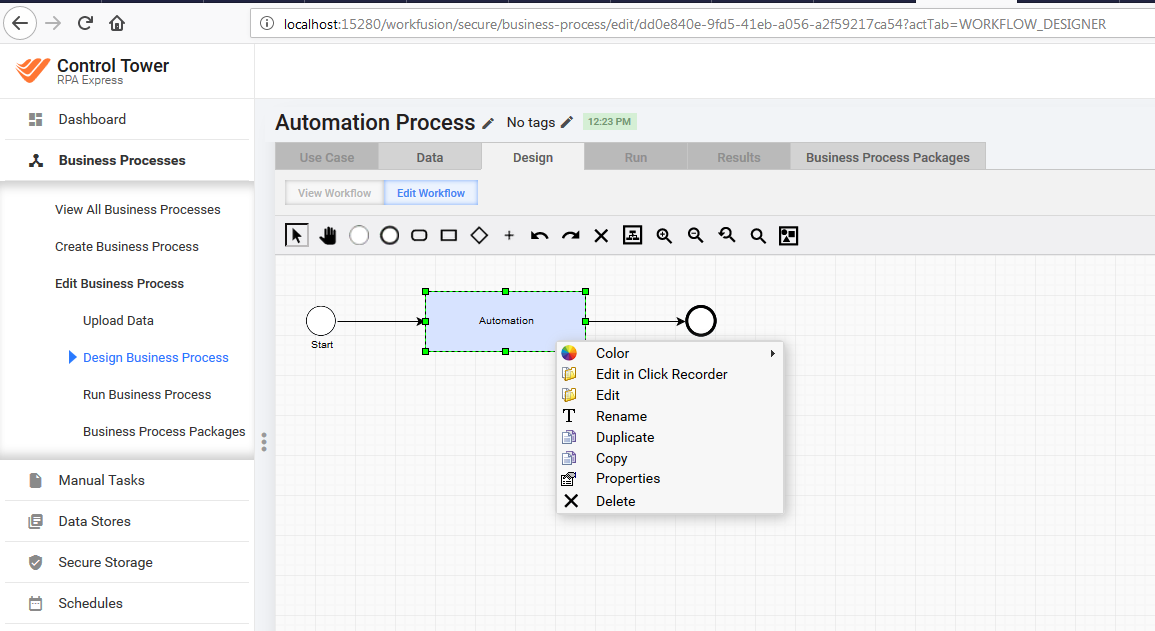Add an end event bold circle
Viewport: 1155px width, 631px height.
(x=390, y=236)
